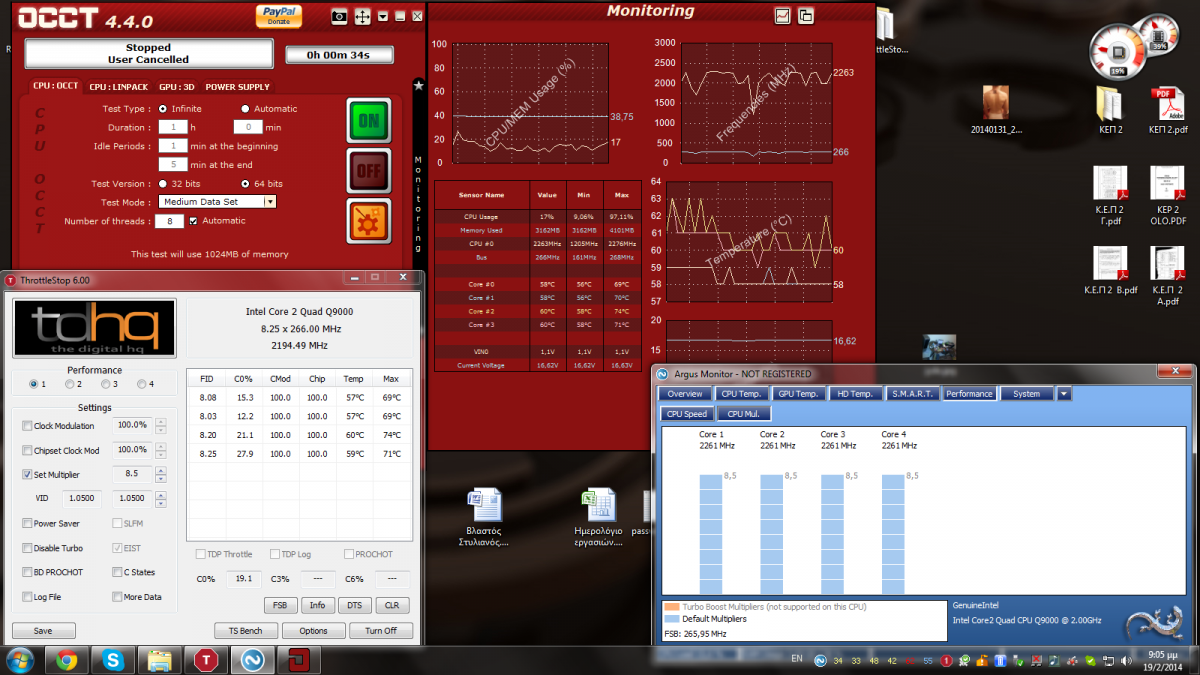Open the POWER SUPPLY tab
The width and height of the screenshot is (1200, 675).
click(x=237, y=87)
